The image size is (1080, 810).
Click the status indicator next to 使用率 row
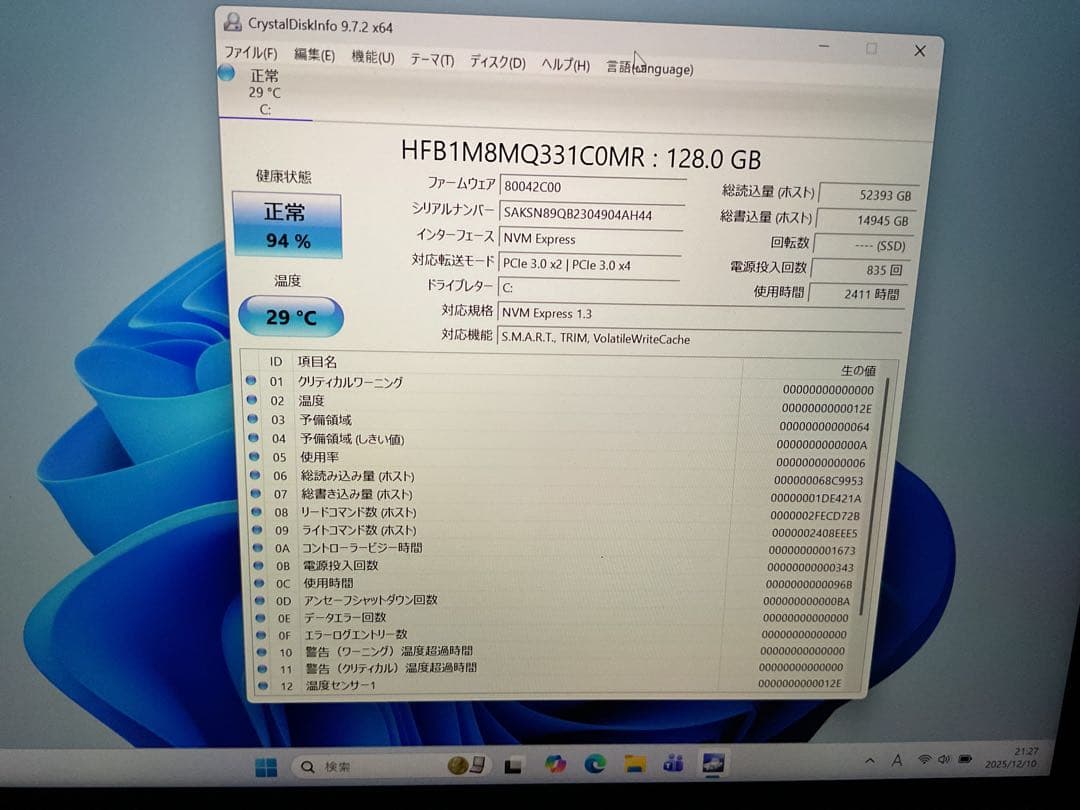[x=259, y=457]
